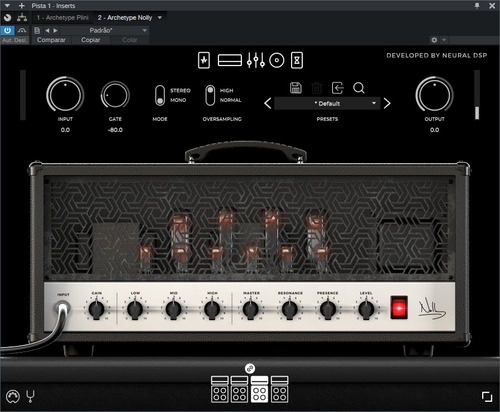Open the insert routing icon
The height and width of the screenshot is (412, 500).
point(22,17)
